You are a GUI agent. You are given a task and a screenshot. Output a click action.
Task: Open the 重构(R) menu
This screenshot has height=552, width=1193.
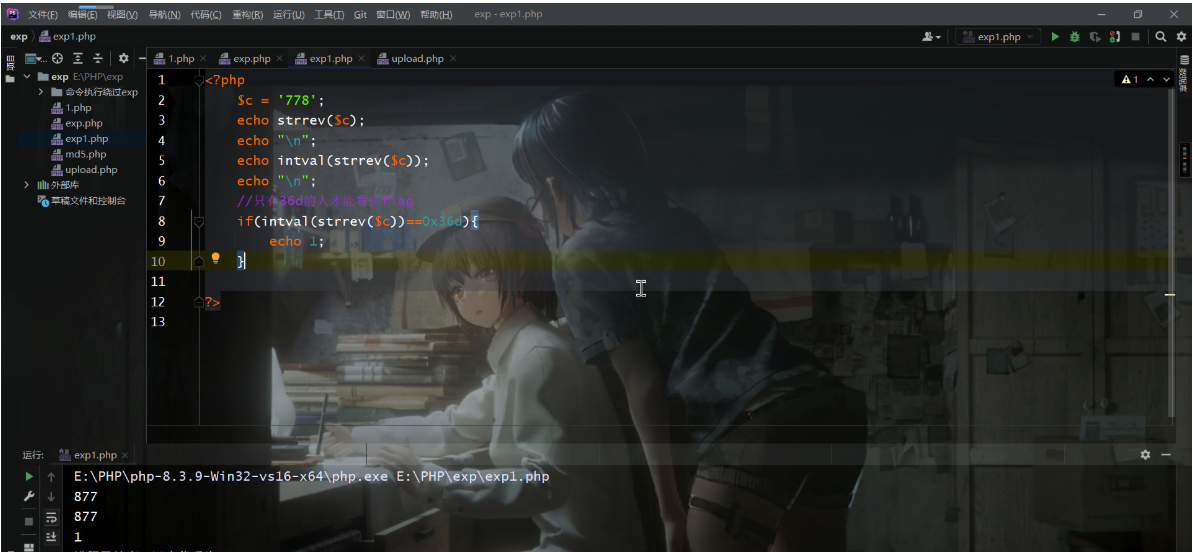(247, 15)
